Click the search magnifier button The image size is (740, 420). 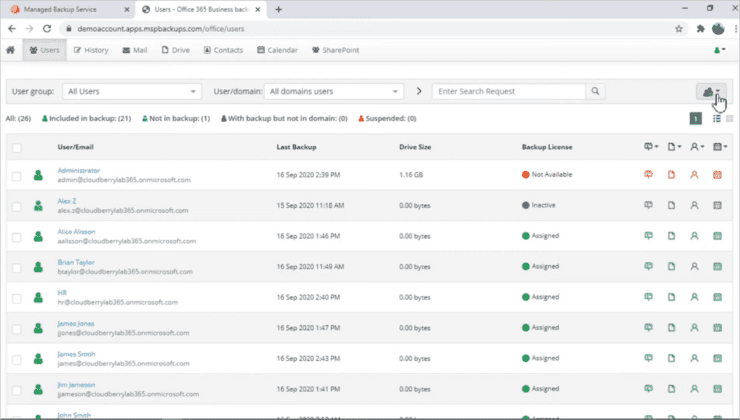pos(595,92)
